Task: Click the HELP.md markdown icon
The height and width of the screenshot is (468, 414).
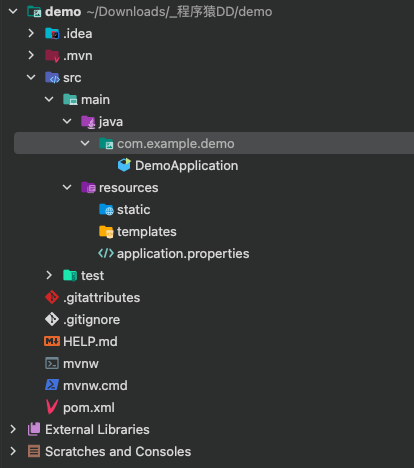Action: (x=52, y=341)
